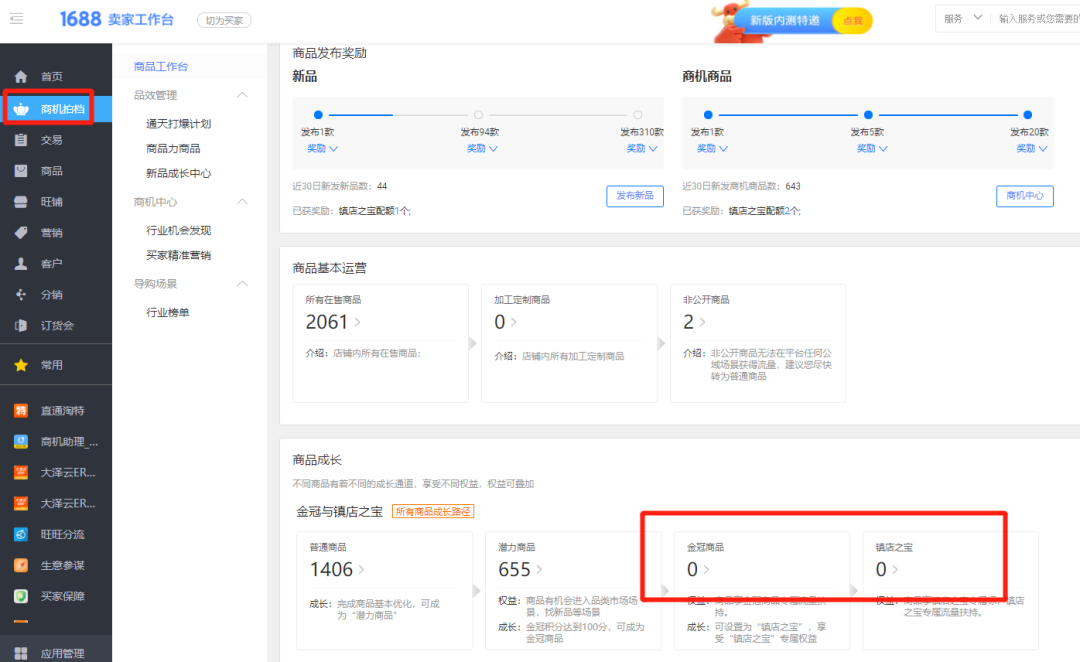Click the 发布94款 progress milestone dot
The width and height of the screenshot is (1080, 662).
[x=478, y=115]
